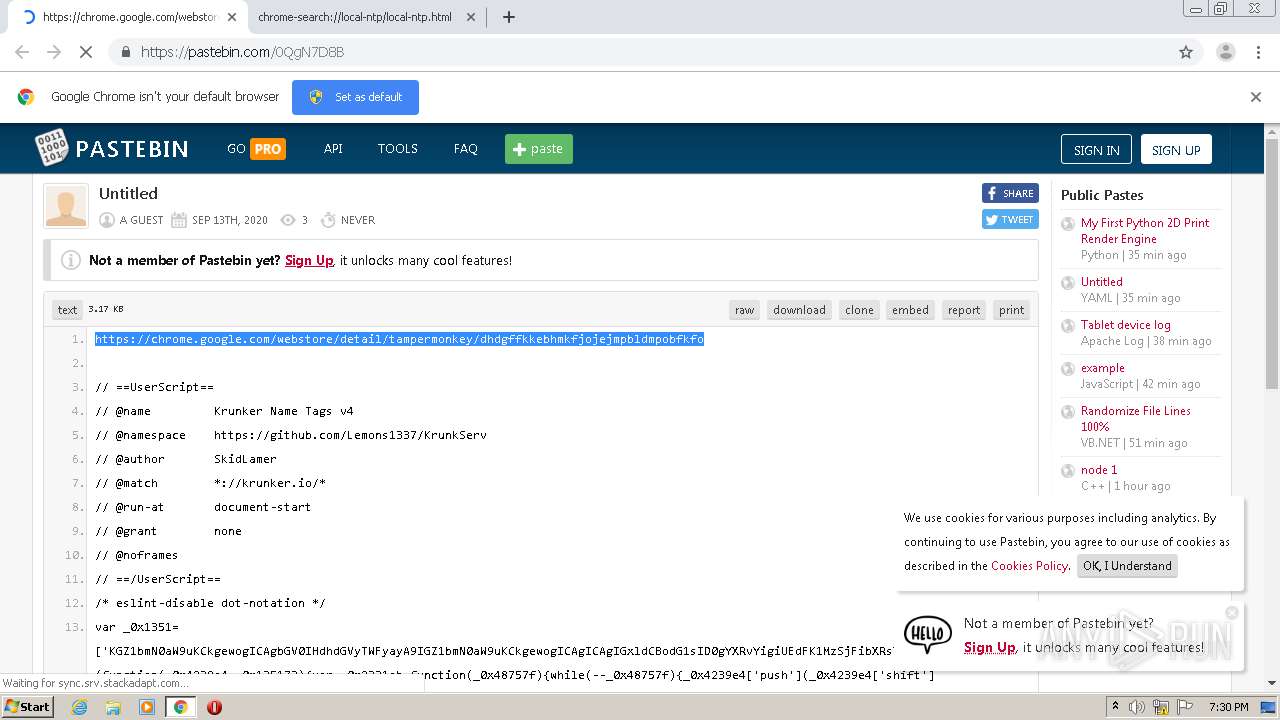Screen dimensions: 1280x720
Task: Click the text syntax label
Action: pos(67,310)
